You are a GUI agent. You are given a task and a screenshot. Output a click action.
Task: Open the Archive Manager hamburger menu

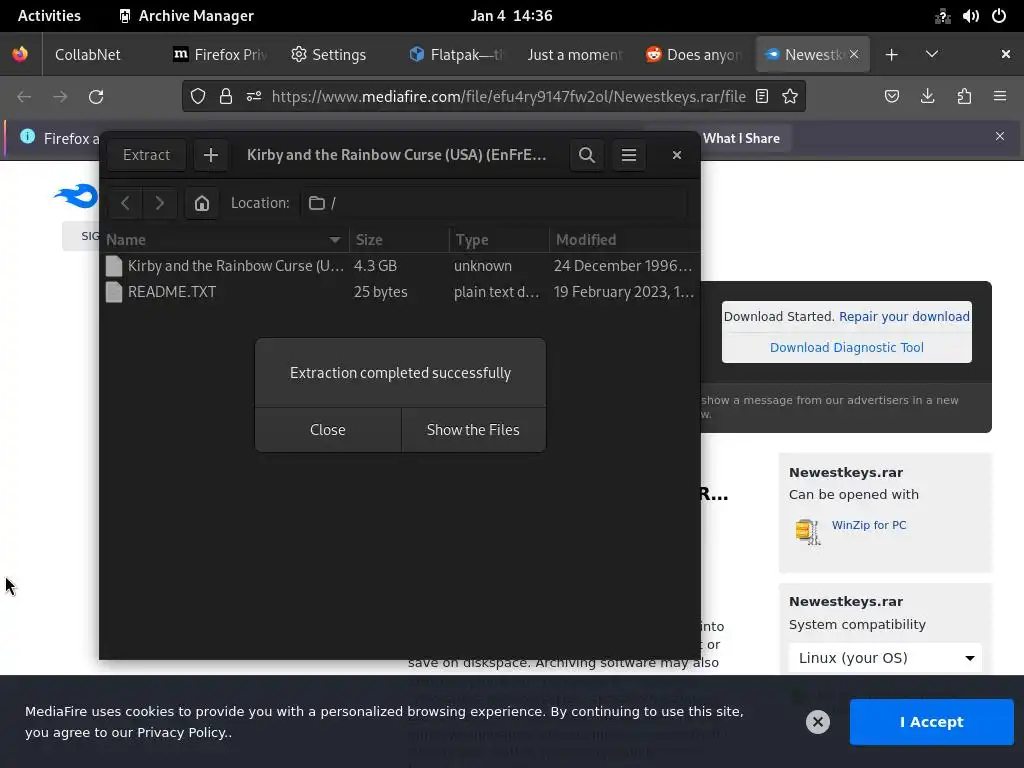(x=629, y=155)
